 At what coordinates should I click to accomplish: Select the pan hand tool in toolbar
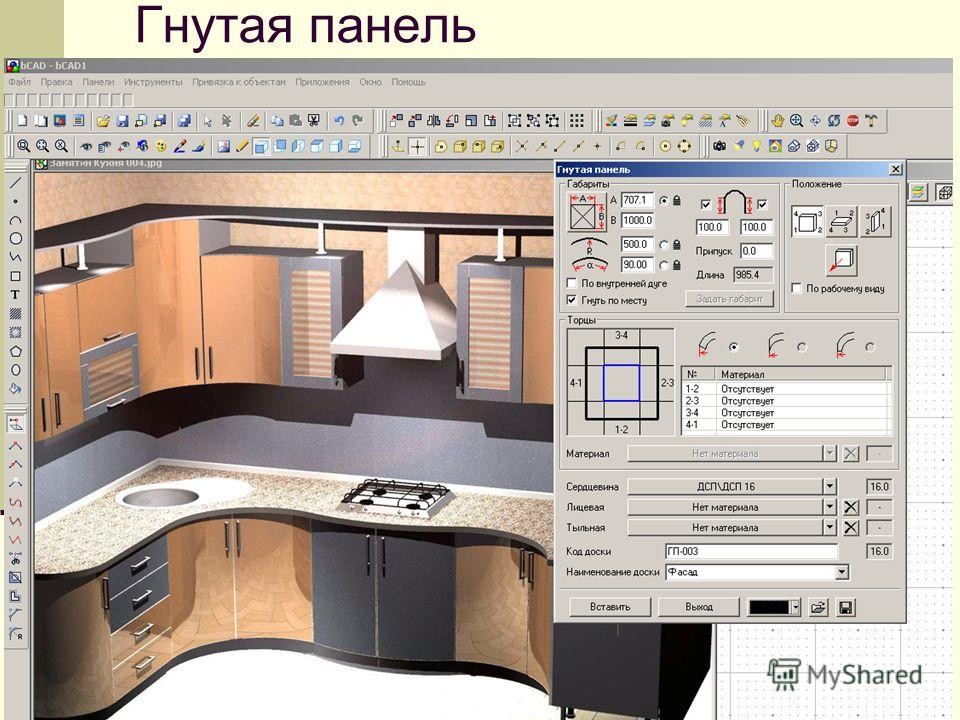coord(777,120)
